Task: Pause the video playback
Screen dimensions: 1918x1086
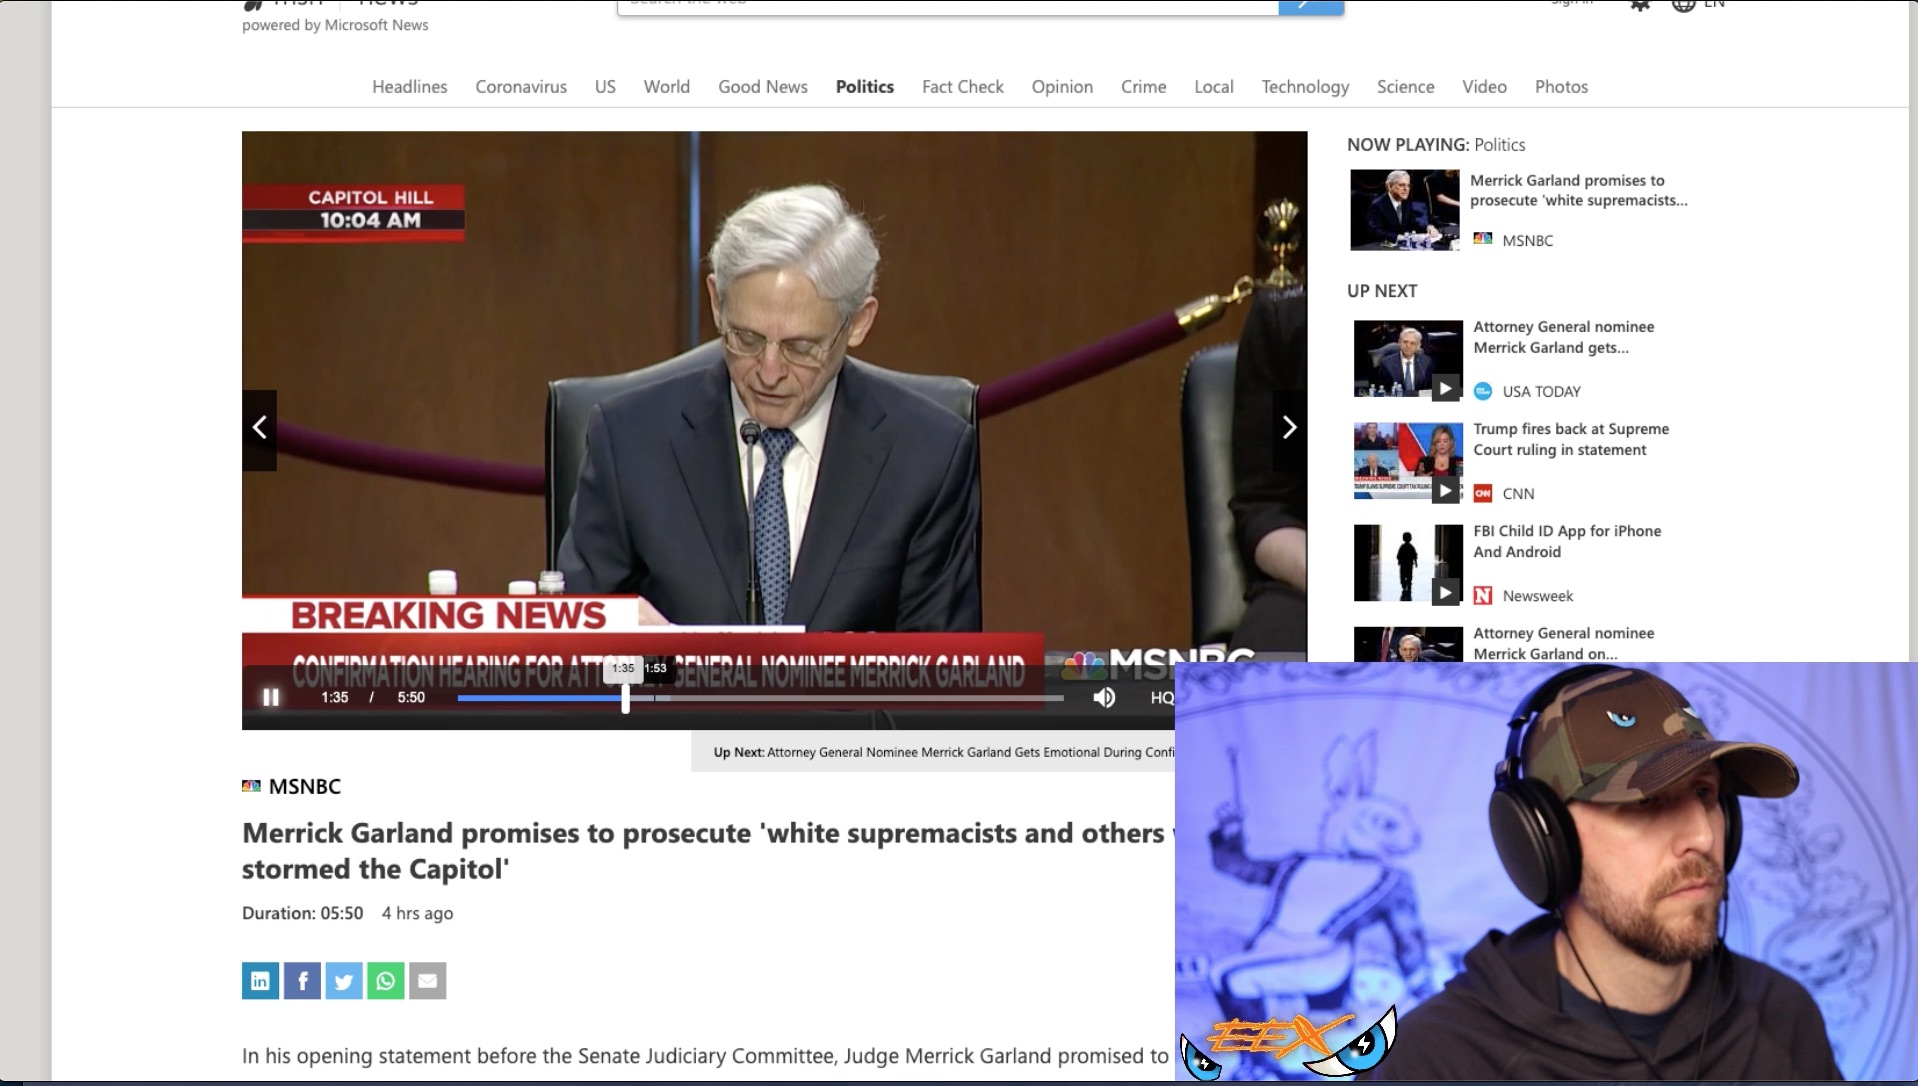Action: (270, 697)
